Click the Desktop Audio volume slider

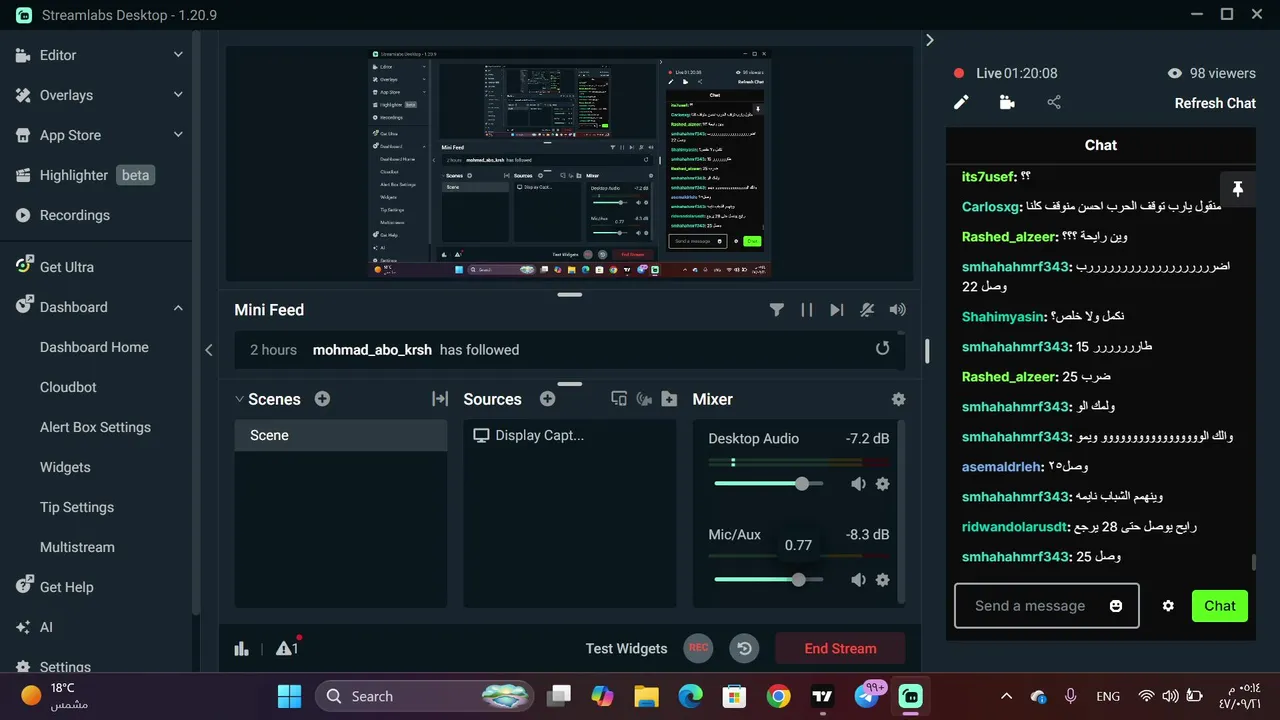pos(768,484)
